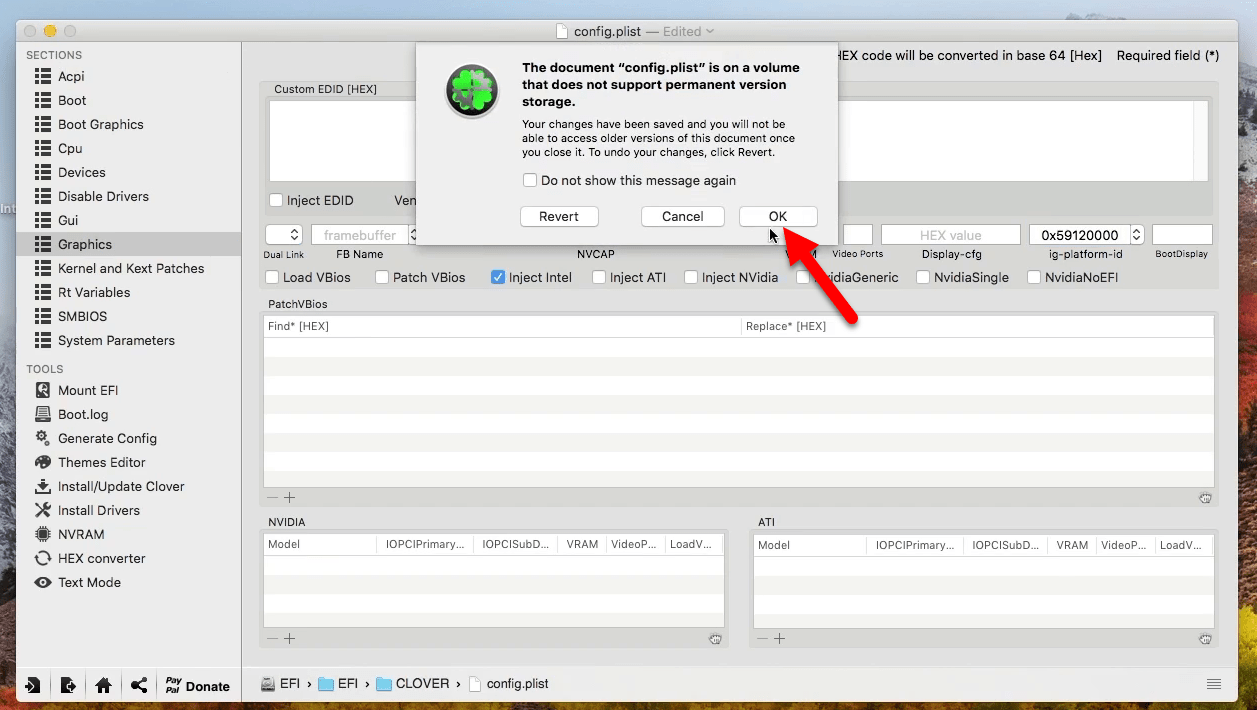
Task: Click the CLOVER folder in the path bar
Action: [x=413, y=684]
